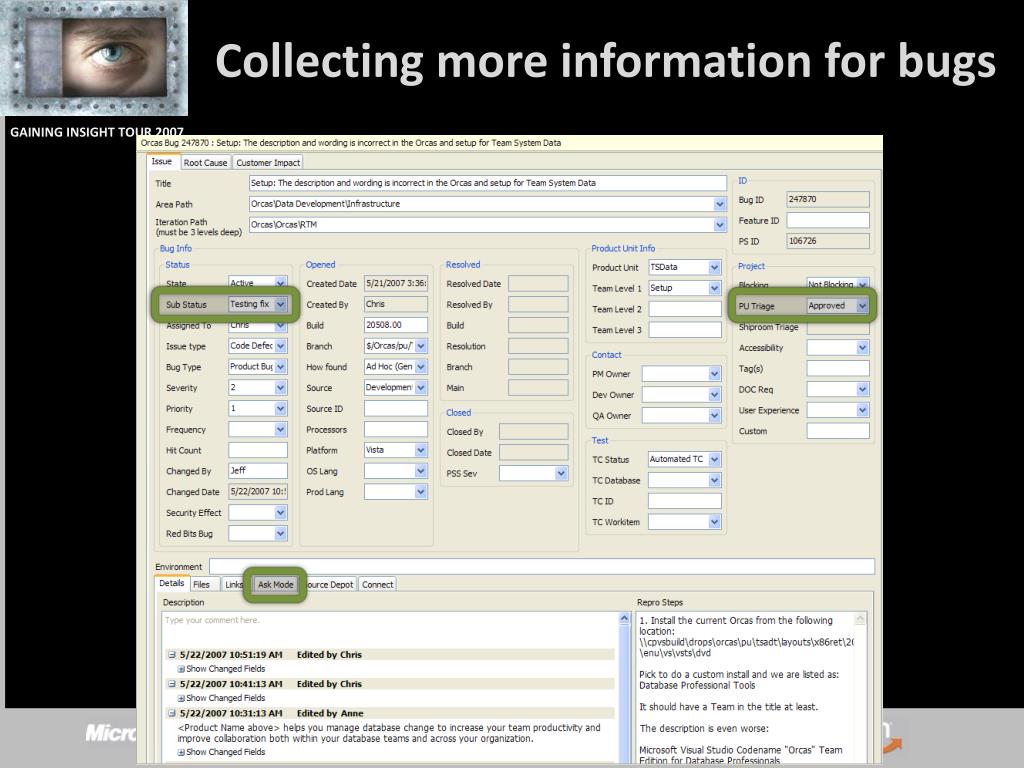Click the Source ID input field
1024x768 pixels.
(396, 409)
